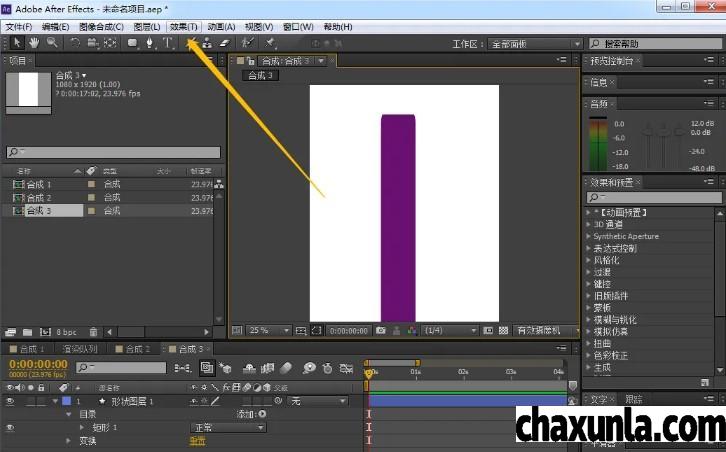Screen dimensions: 726x452
Task: Select the Rotation tool
Action: pyautogui.click(x=75, y=43)
